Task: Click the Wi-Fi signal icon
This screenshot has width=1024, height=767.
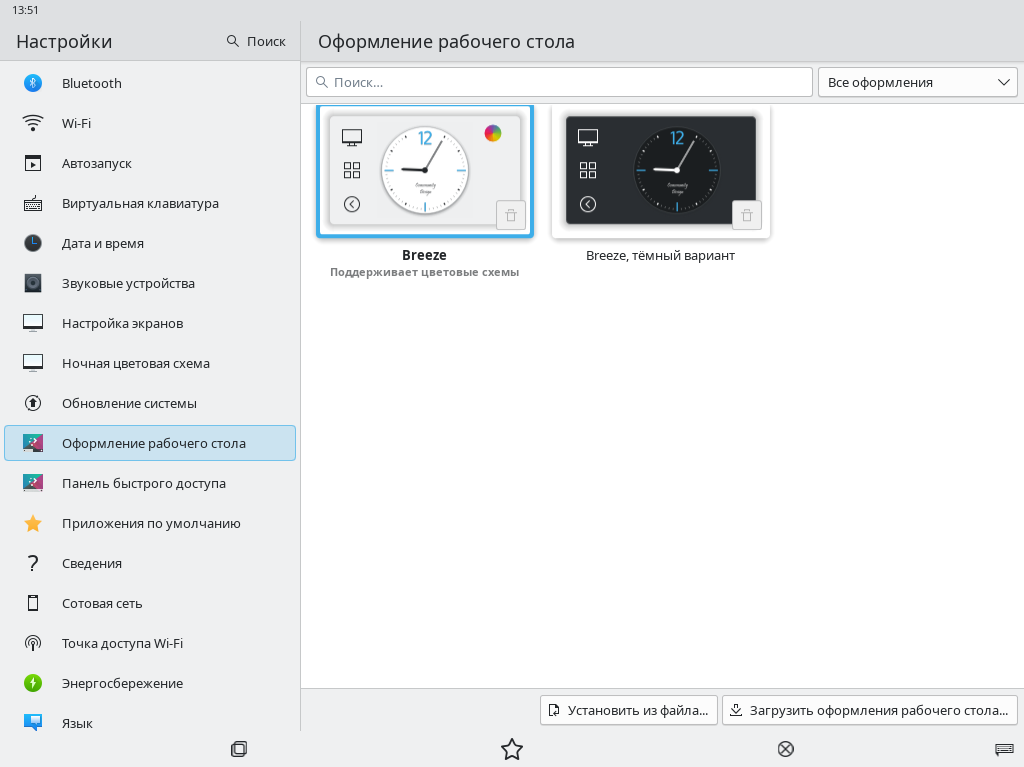Action: (x=33, y=123)
